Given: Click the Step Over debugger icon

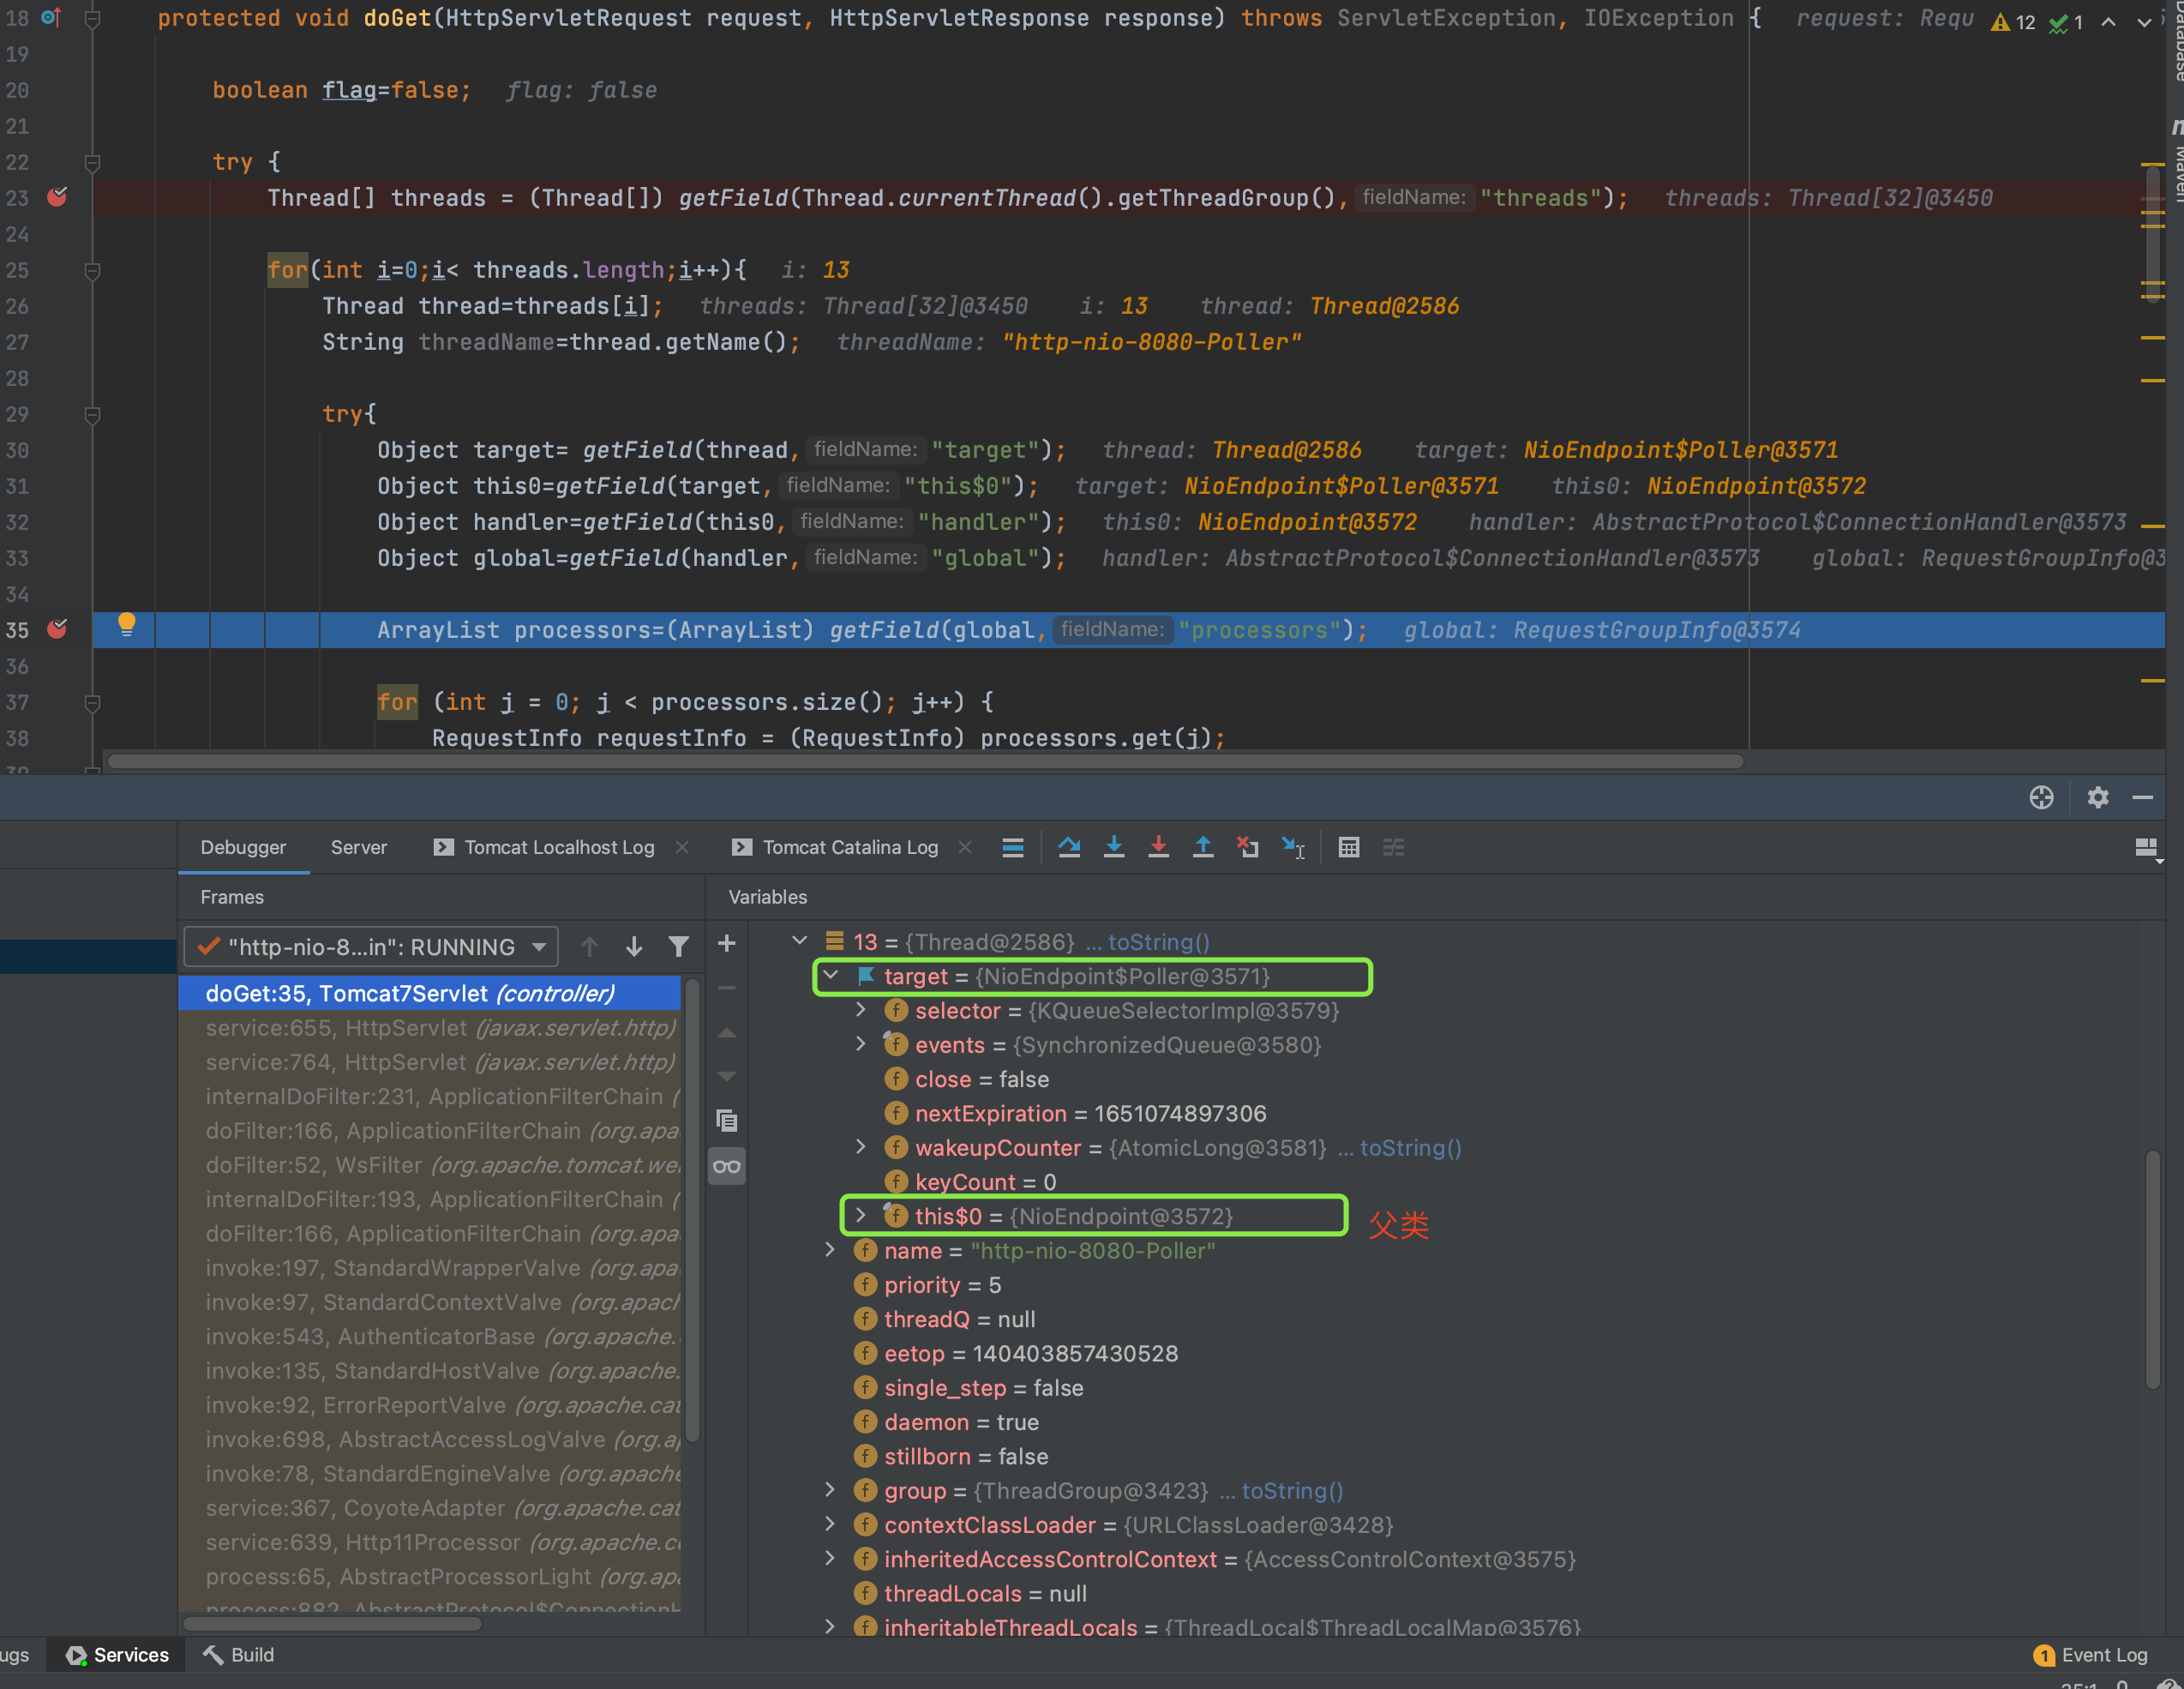Looking at the screenshot, I should [x=1069, y=847].
